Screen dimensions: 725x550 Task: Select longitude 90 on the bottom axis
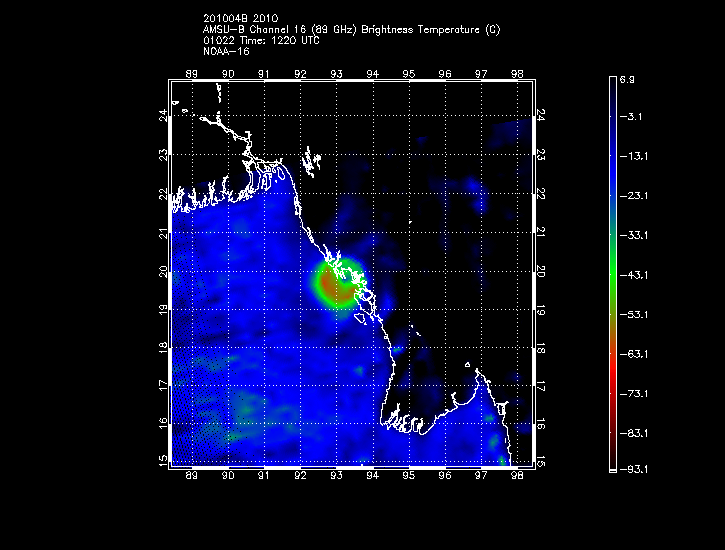pyautogui.click(x=228, y=475)
